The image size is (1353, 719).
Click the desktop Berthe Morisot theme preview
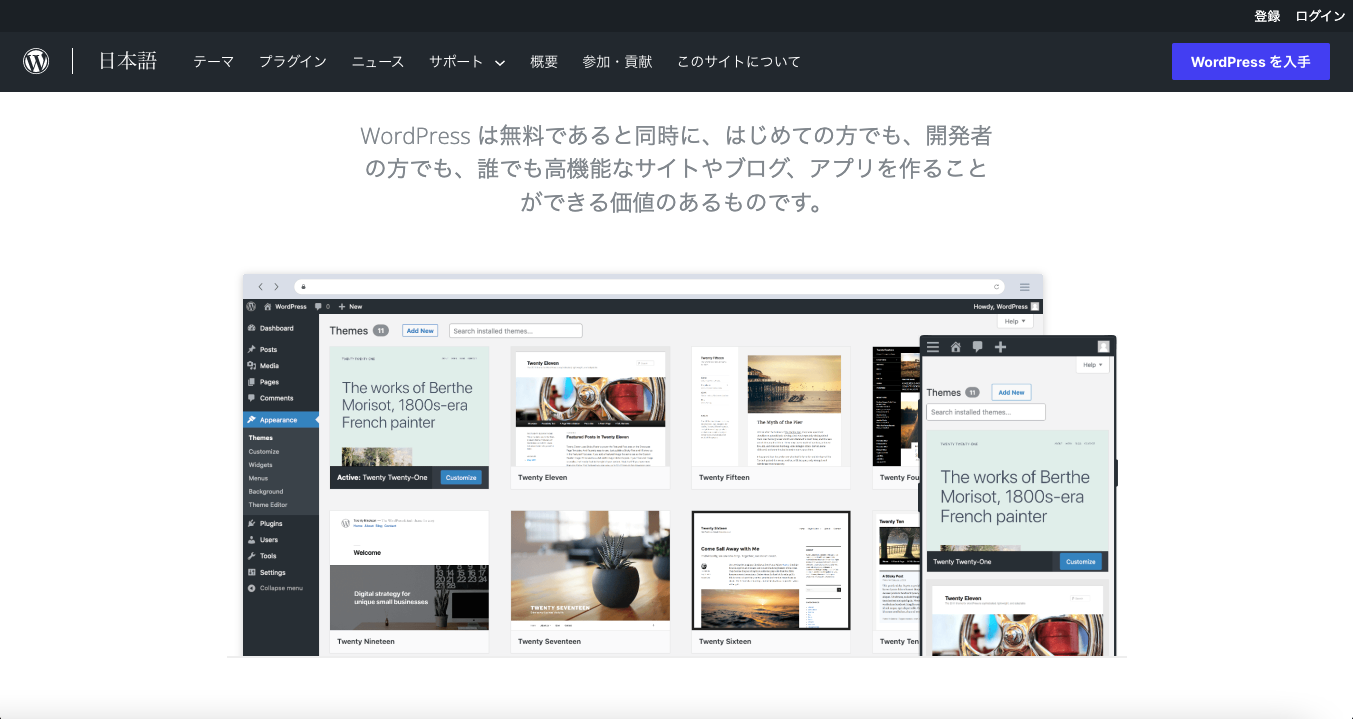[x=409, y=407]
